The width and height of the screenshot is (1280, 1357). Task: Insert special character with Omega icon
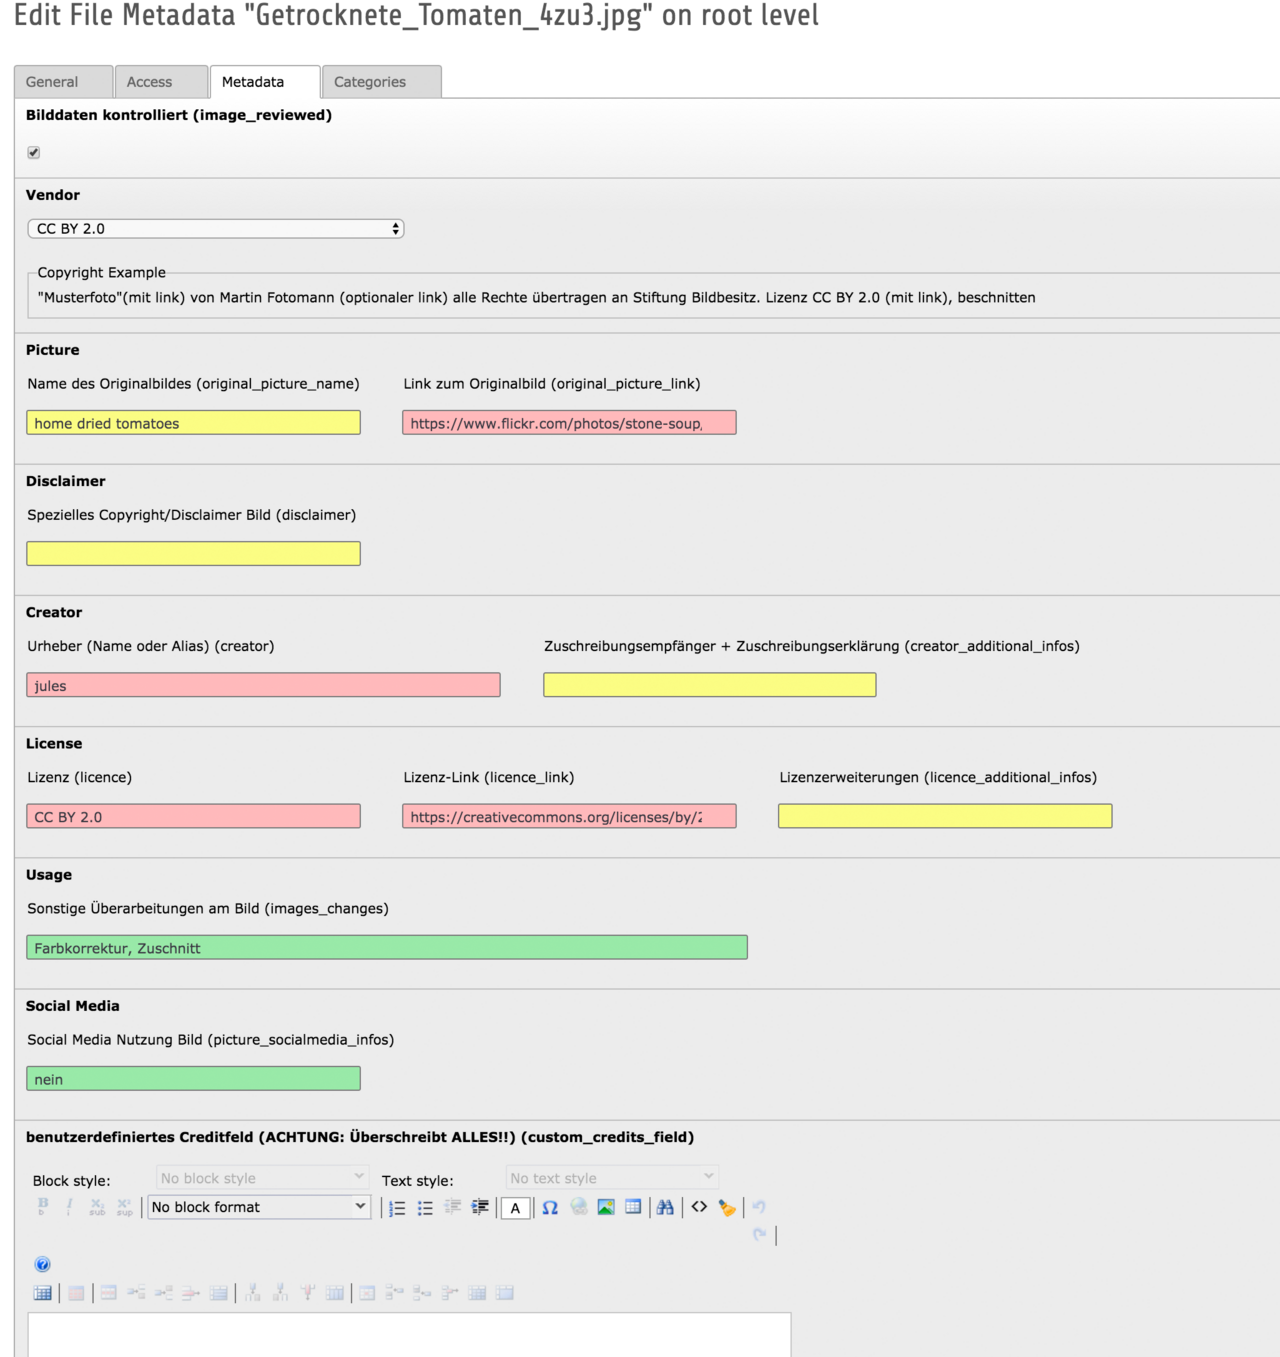click(x=550, y=1207)
